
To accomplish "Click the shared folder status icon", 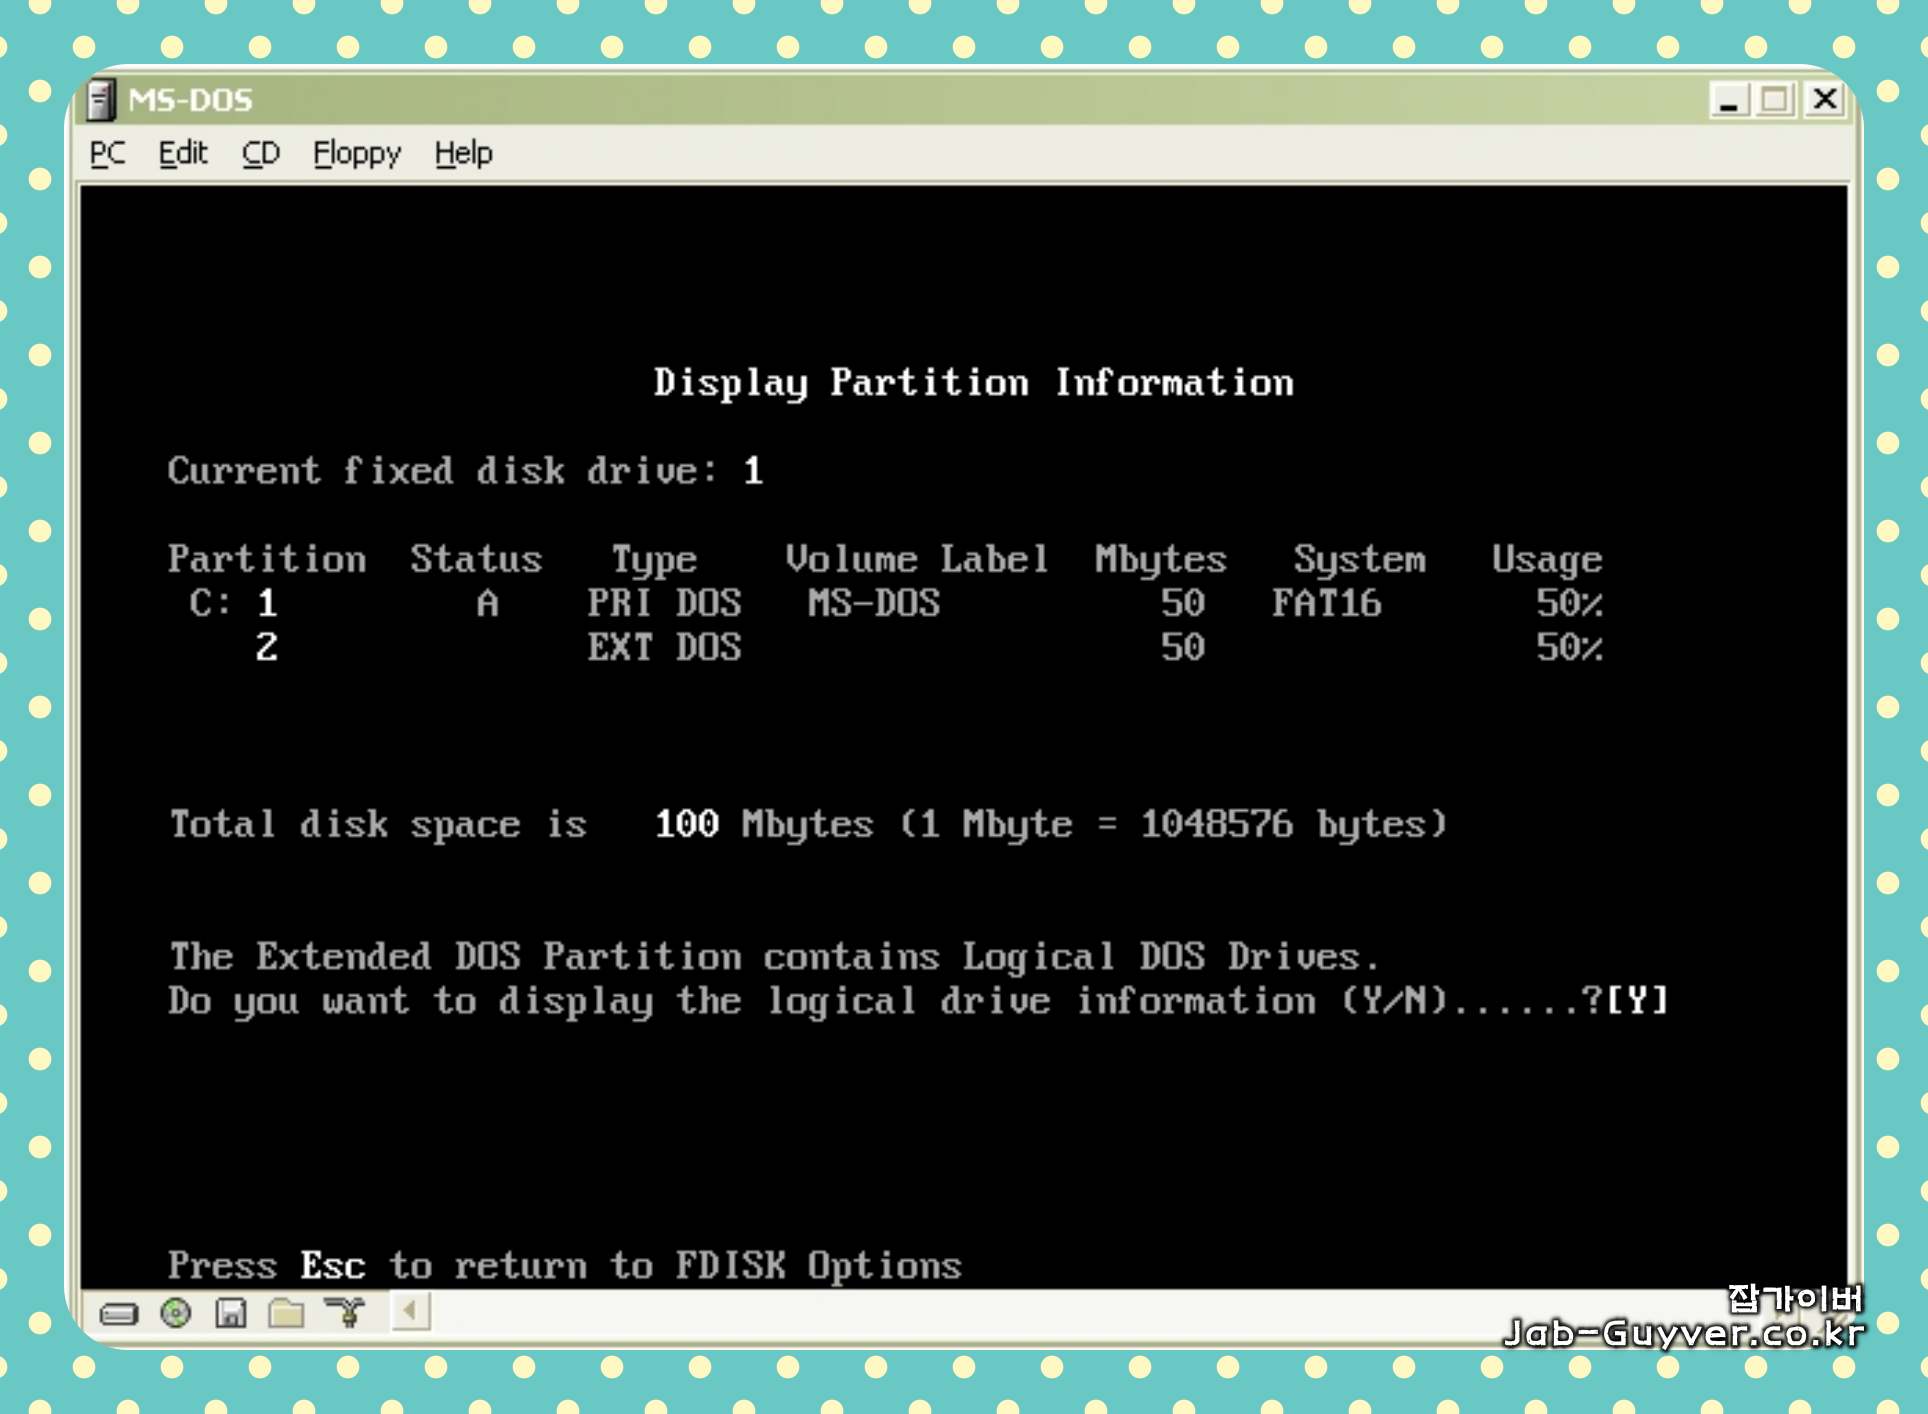I will click(x=287, y=1312).
